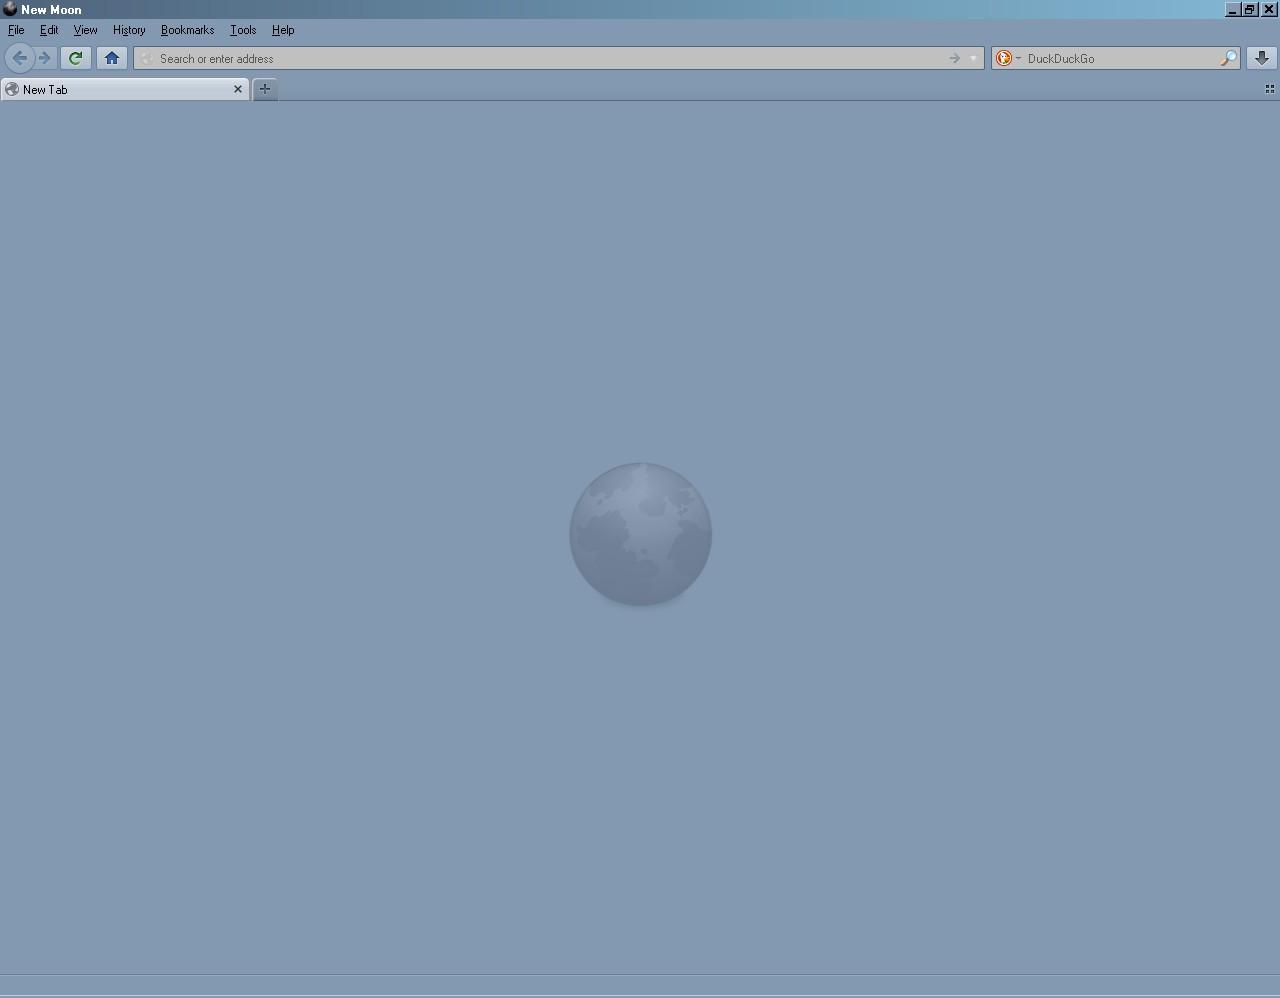Open the View menu
Image resolution: width=1280 pixels, height=998 pixels.
pyautogui.click(x=85, y=30)
